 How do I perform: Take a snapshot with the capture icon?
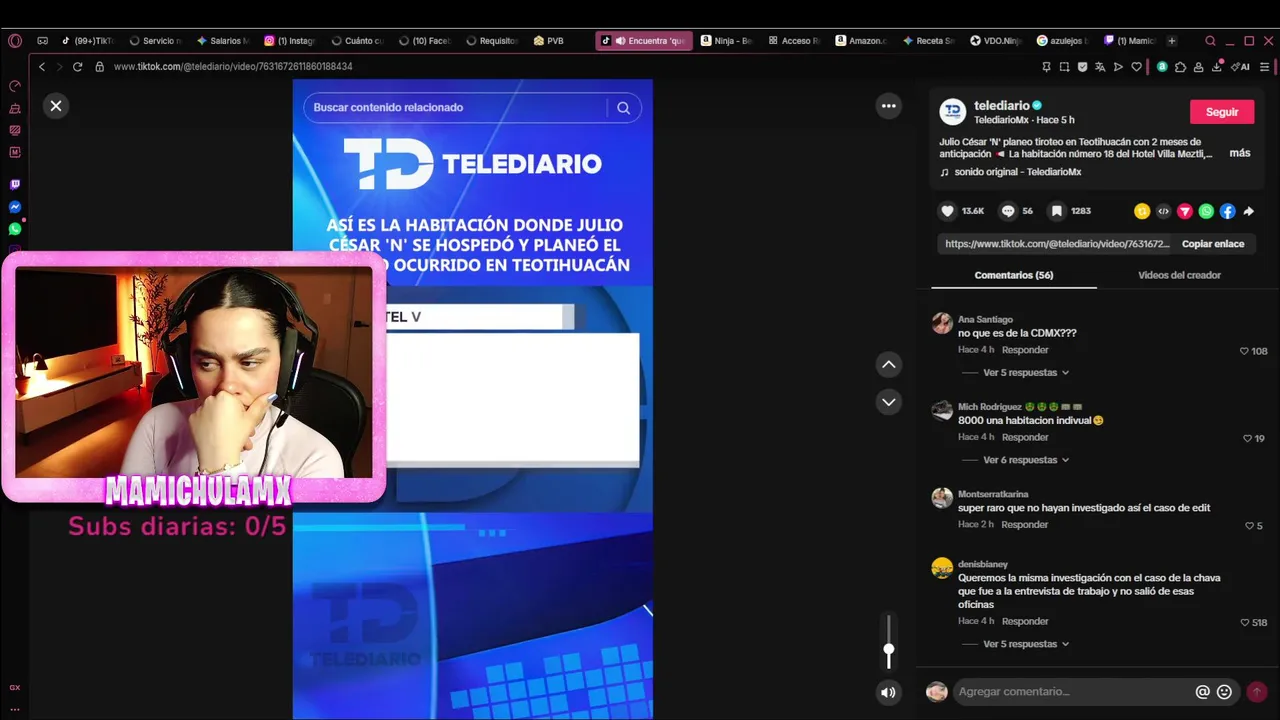(1064, 67)
